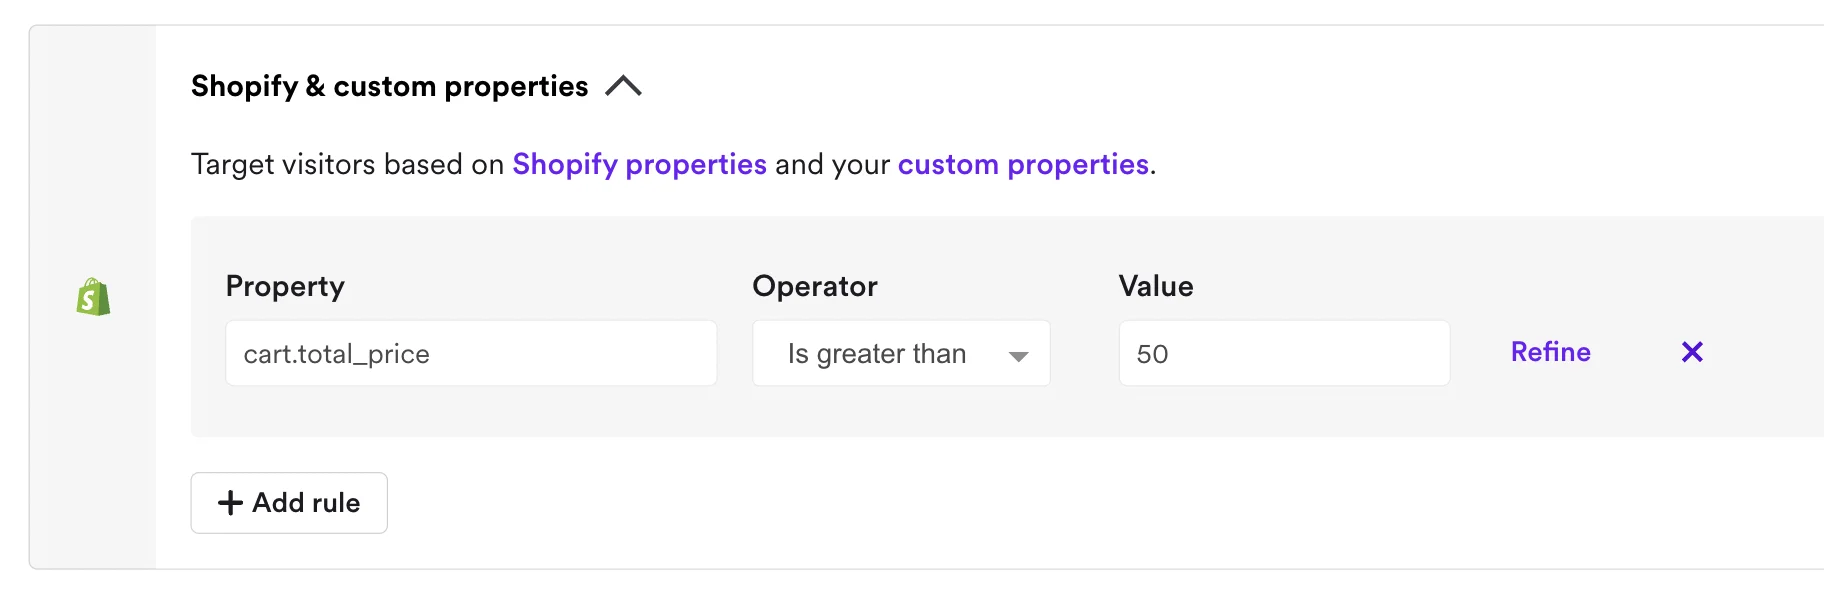
Task: Collapse the section using the chevron-up arrow
Action: 623,86
